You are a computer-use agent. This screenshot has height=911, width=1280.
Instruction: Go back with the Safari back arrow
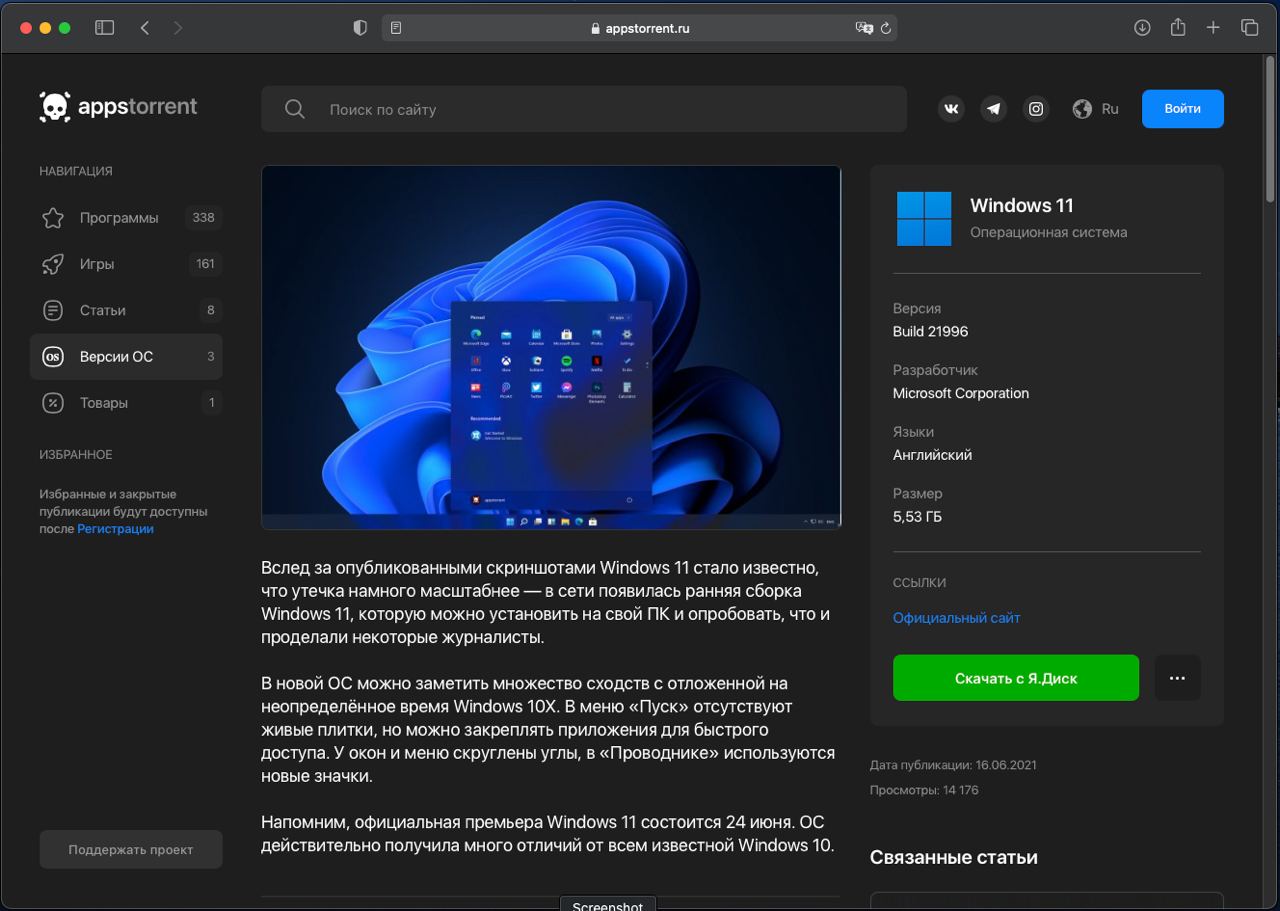point(145,28)
